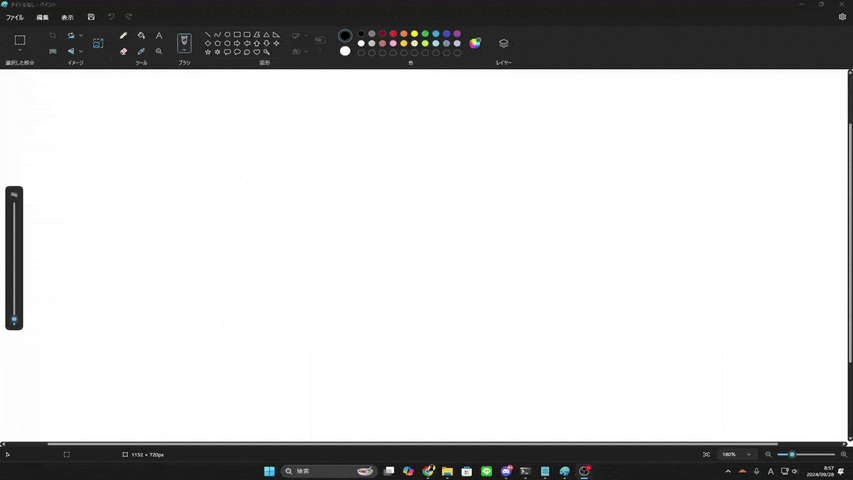Click the fit to window icon
Screen dimensions: 853x480
click(706, 454)
